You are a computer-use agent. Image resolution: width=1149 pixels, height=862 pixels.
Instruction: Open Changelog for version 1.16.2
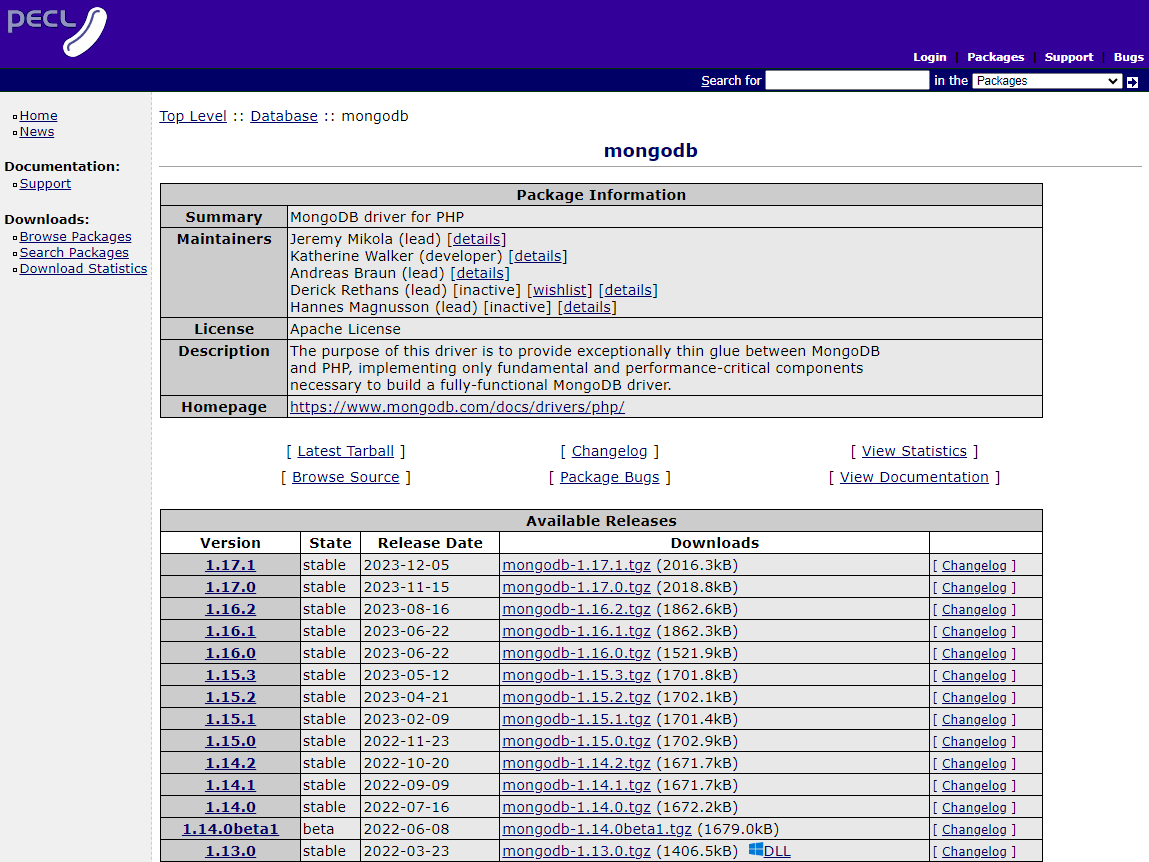pos(974,610)
